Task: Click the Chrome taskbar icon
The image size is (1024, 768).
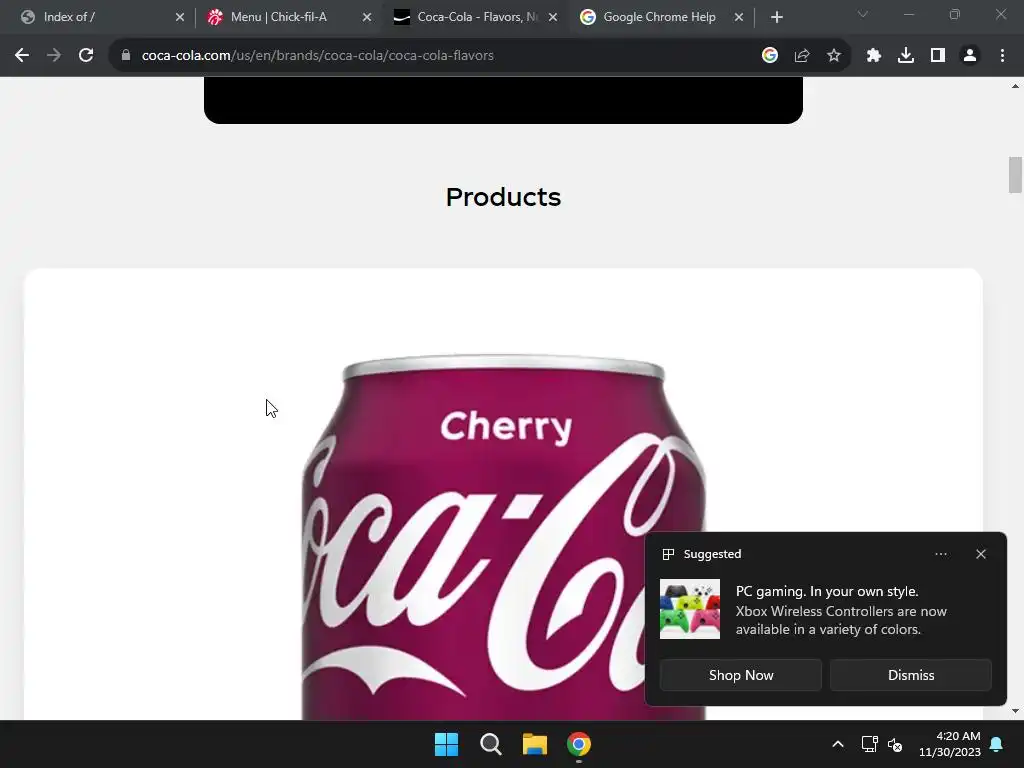Action: point(579,744)
